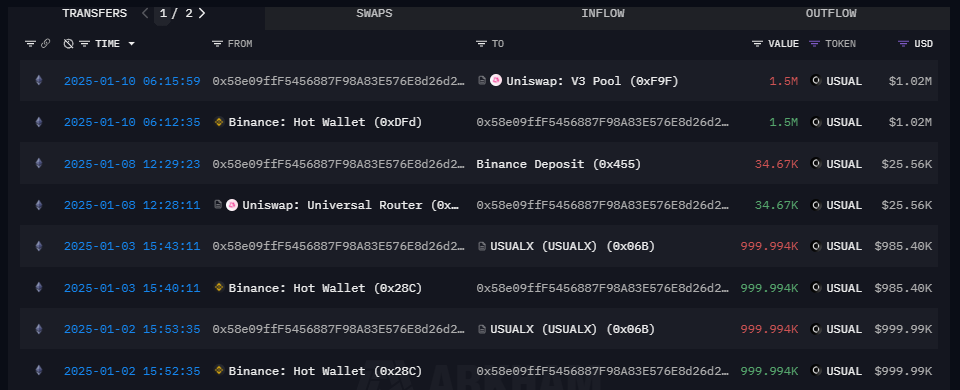
Task: Click Uniswap logo next to V3 Pool
Action: [496, 80]
